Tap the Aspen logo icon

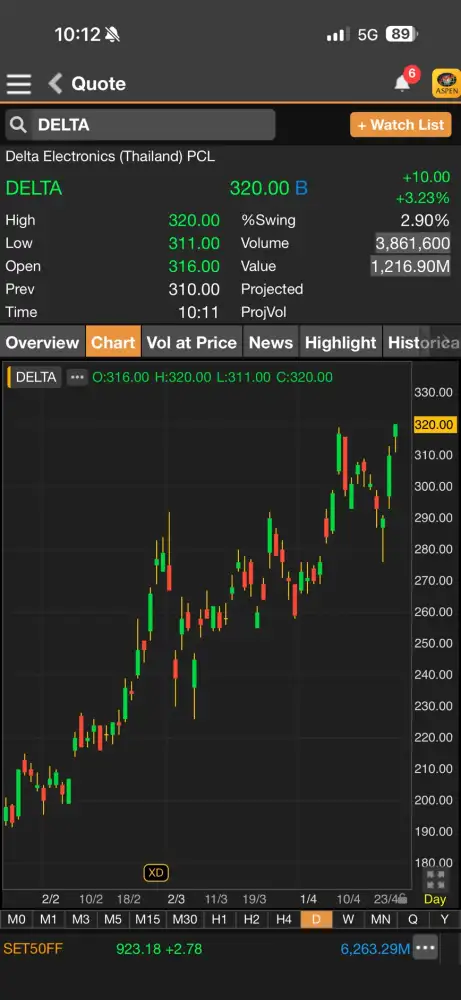tap(446, 84)
